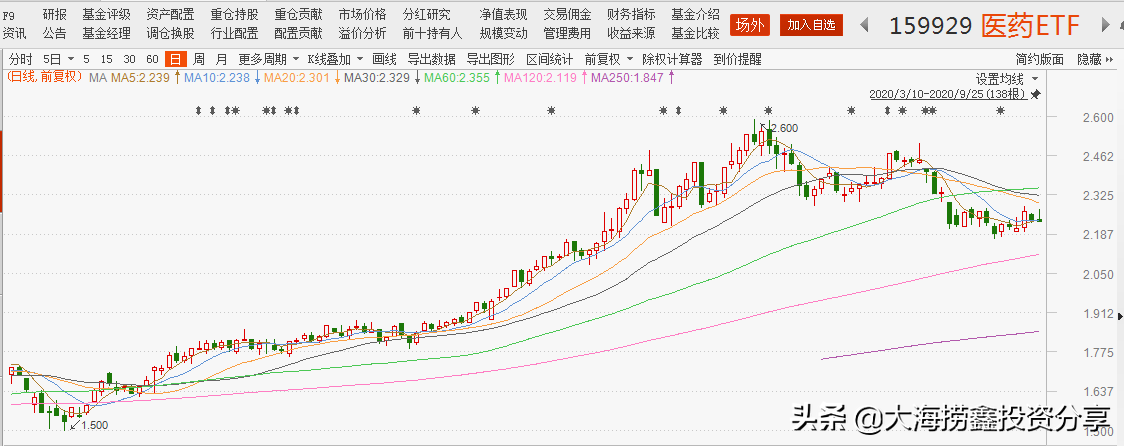1124x446 pixels.
Task: Click the MA5 trend arrow in the legend
Action: click(176, 77)
